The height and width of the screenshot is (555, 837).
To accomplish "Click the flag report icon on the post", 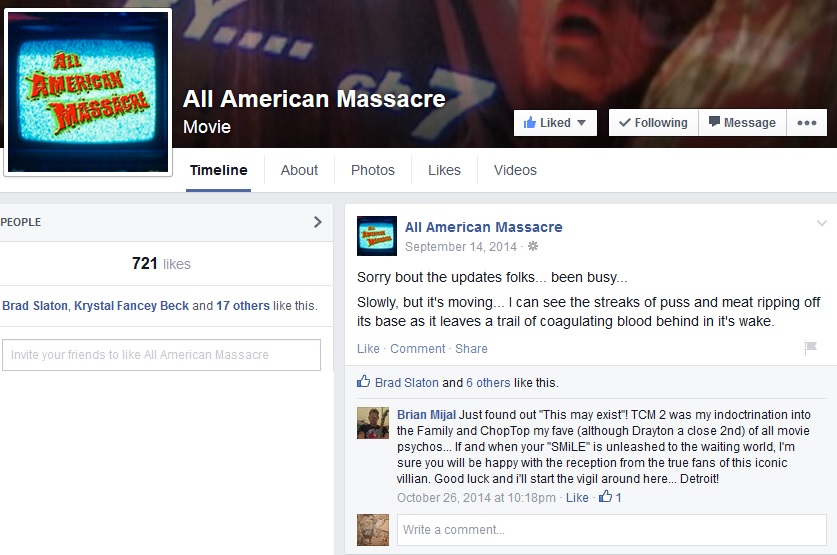I will (810, 347).
